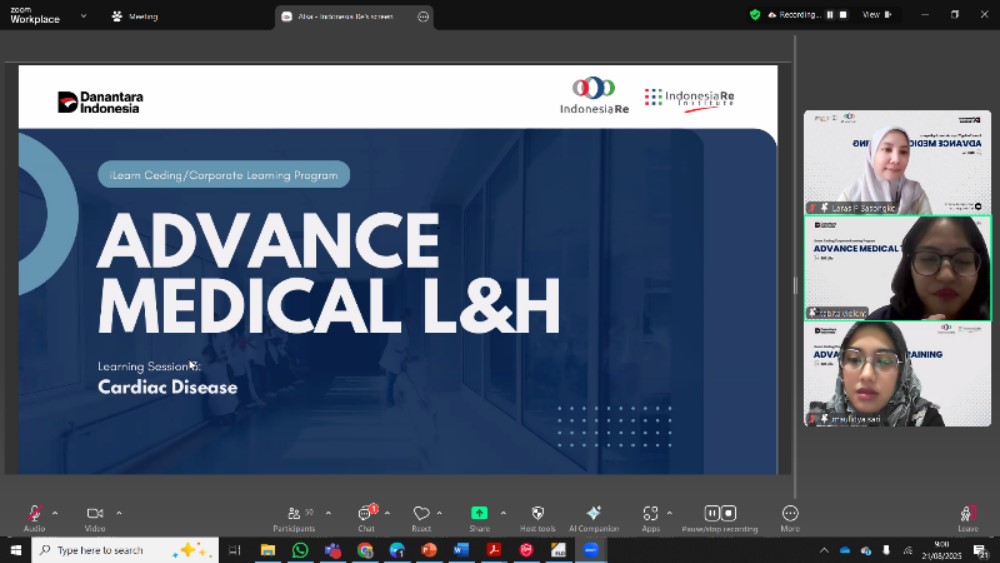Expand the Zoom Workplace dropdown chevron

click(x=83, y=16)
